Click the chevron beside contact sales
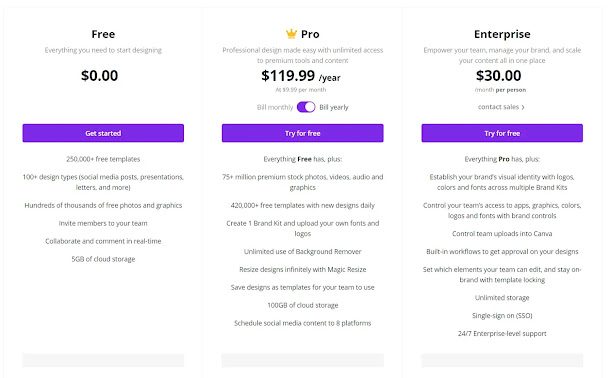Image resolution: width=611 pixels, height=378 pixels. point(523,107)
